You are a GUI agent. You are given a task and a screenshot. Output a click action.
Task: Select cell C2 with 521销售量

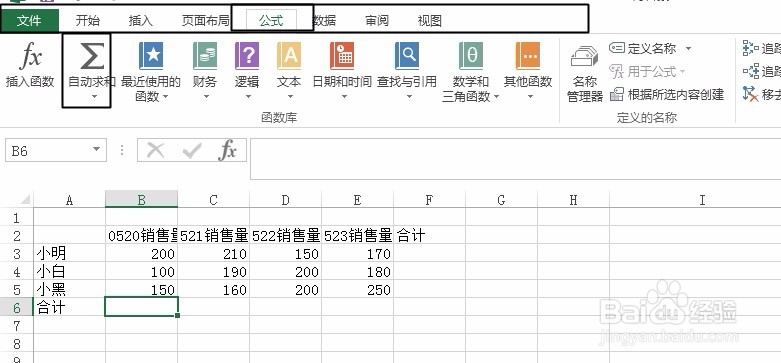pos(213,235)
